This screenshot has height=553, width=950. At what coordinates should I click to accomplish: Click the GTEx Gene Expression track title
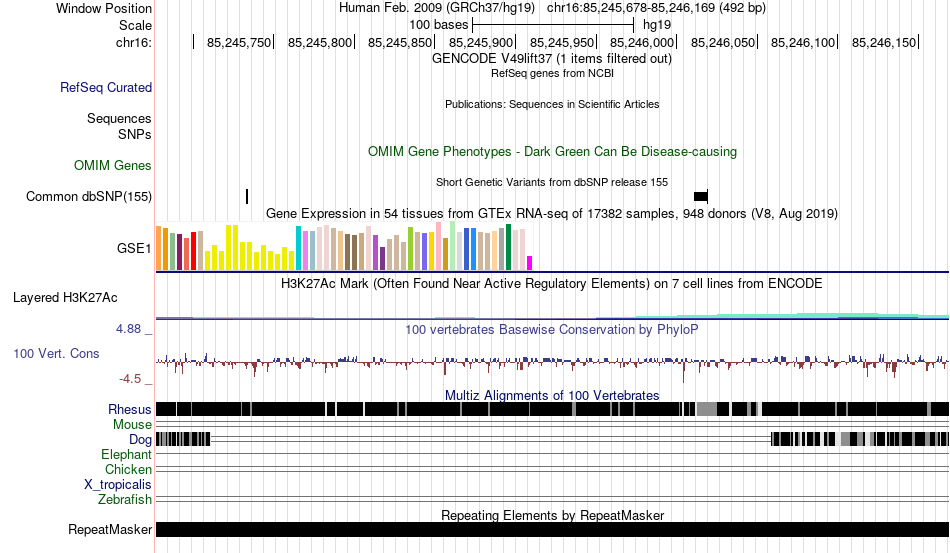(552, 214)
